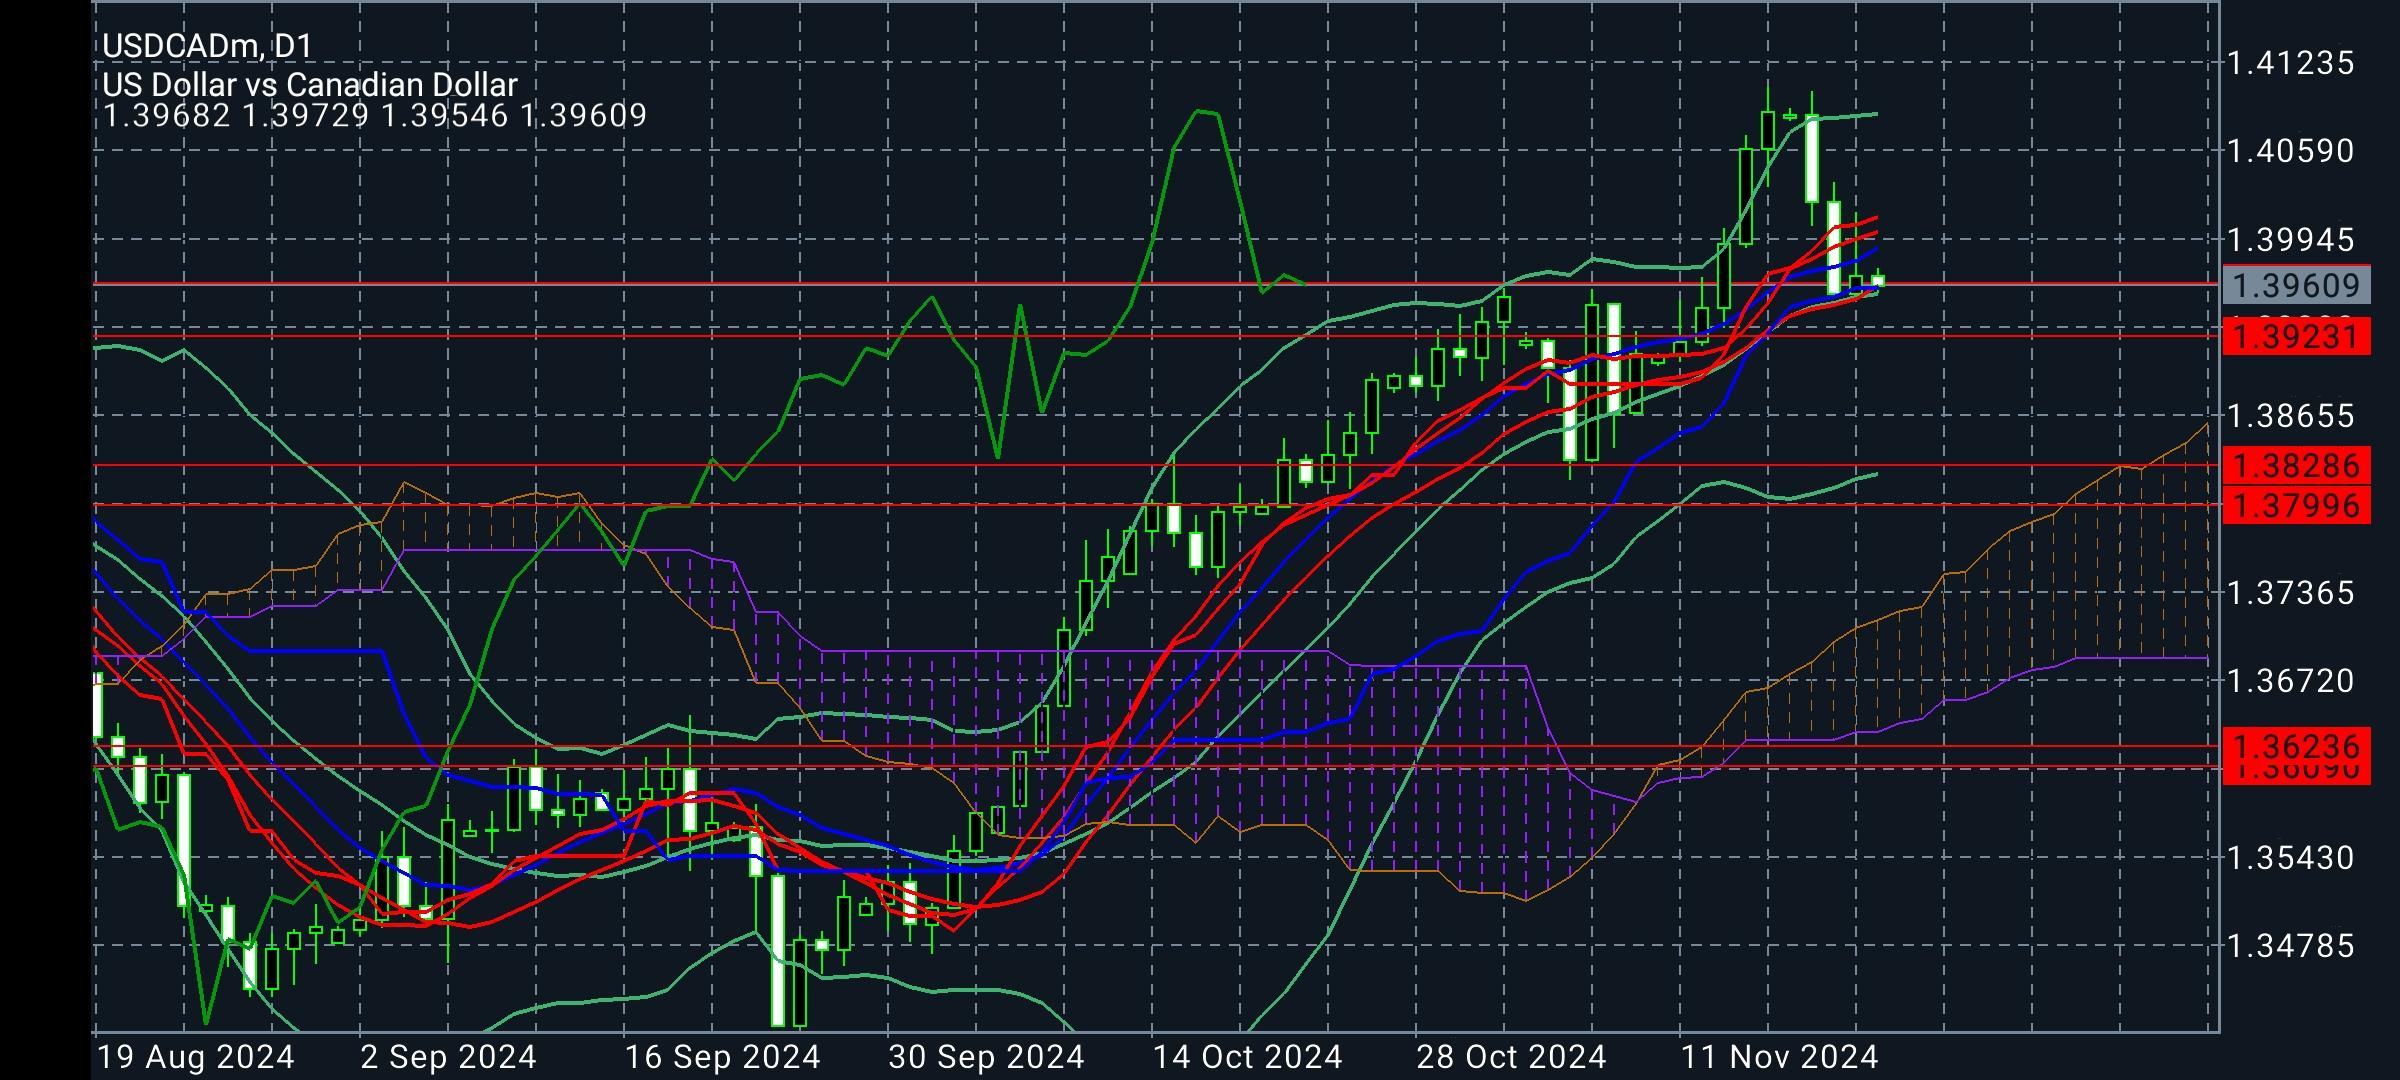
Task: Click the 14 Oct 2024 date label
Action: point(1247,1057)
